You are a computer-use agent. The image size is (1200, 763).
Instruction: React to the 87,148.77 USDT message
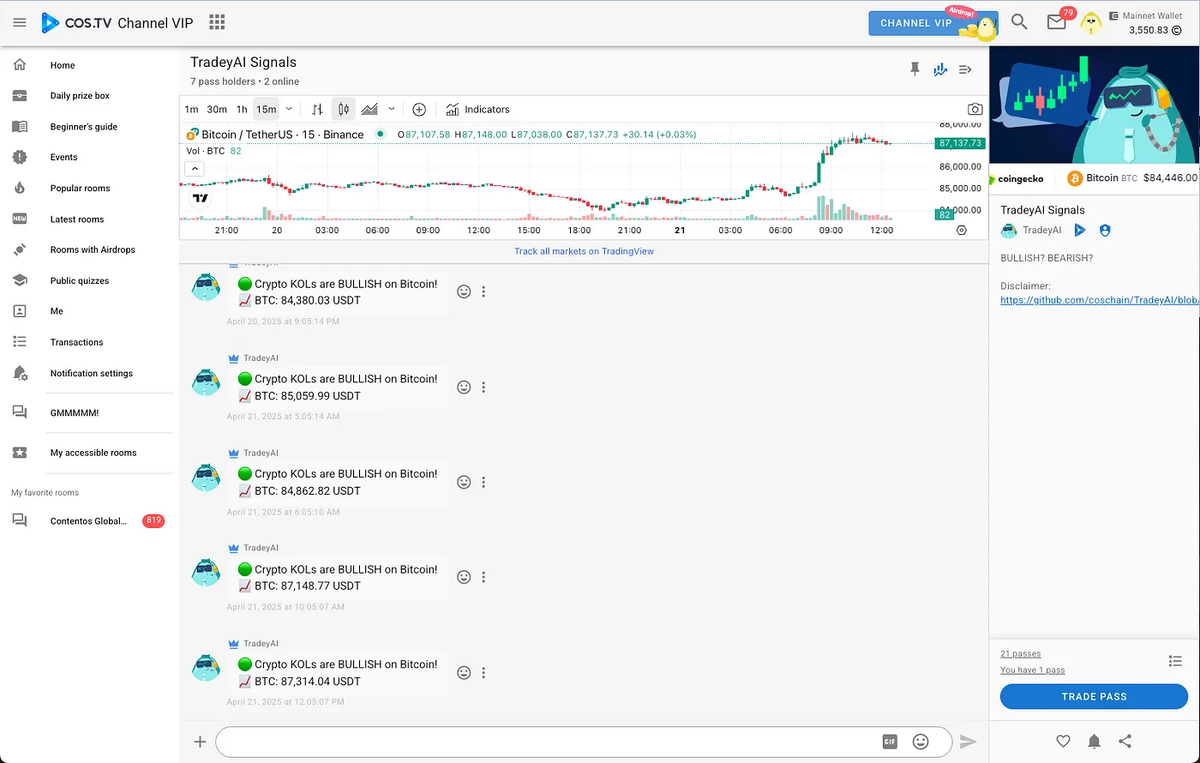[464, 577]
